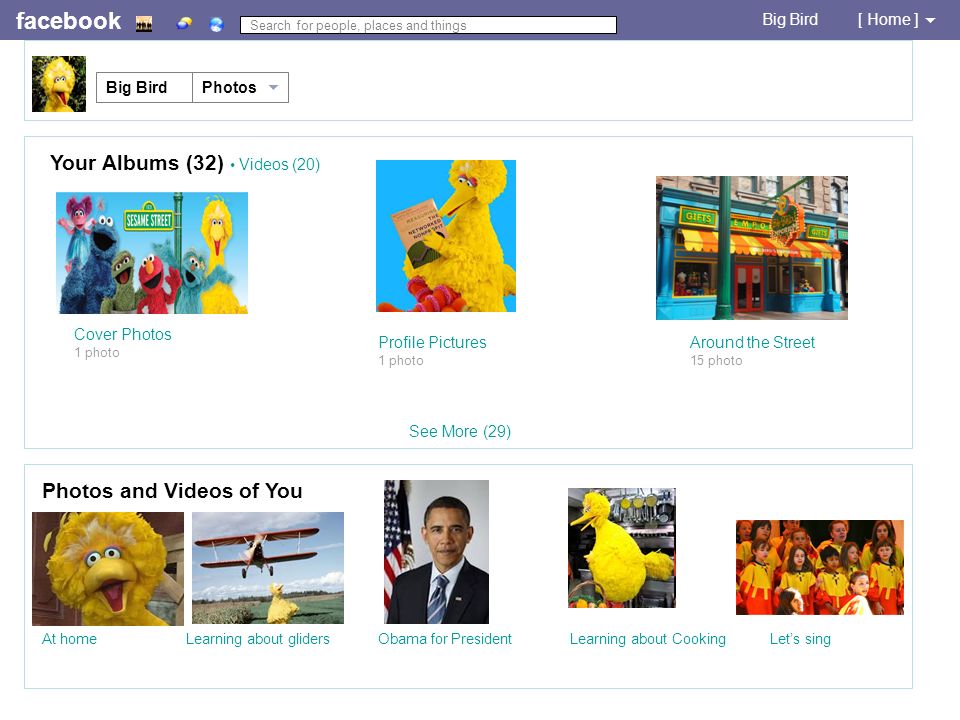960x720 pixels.
Task: Click '1 photo' count under Profile Pictures
Action: click(401, 361)
